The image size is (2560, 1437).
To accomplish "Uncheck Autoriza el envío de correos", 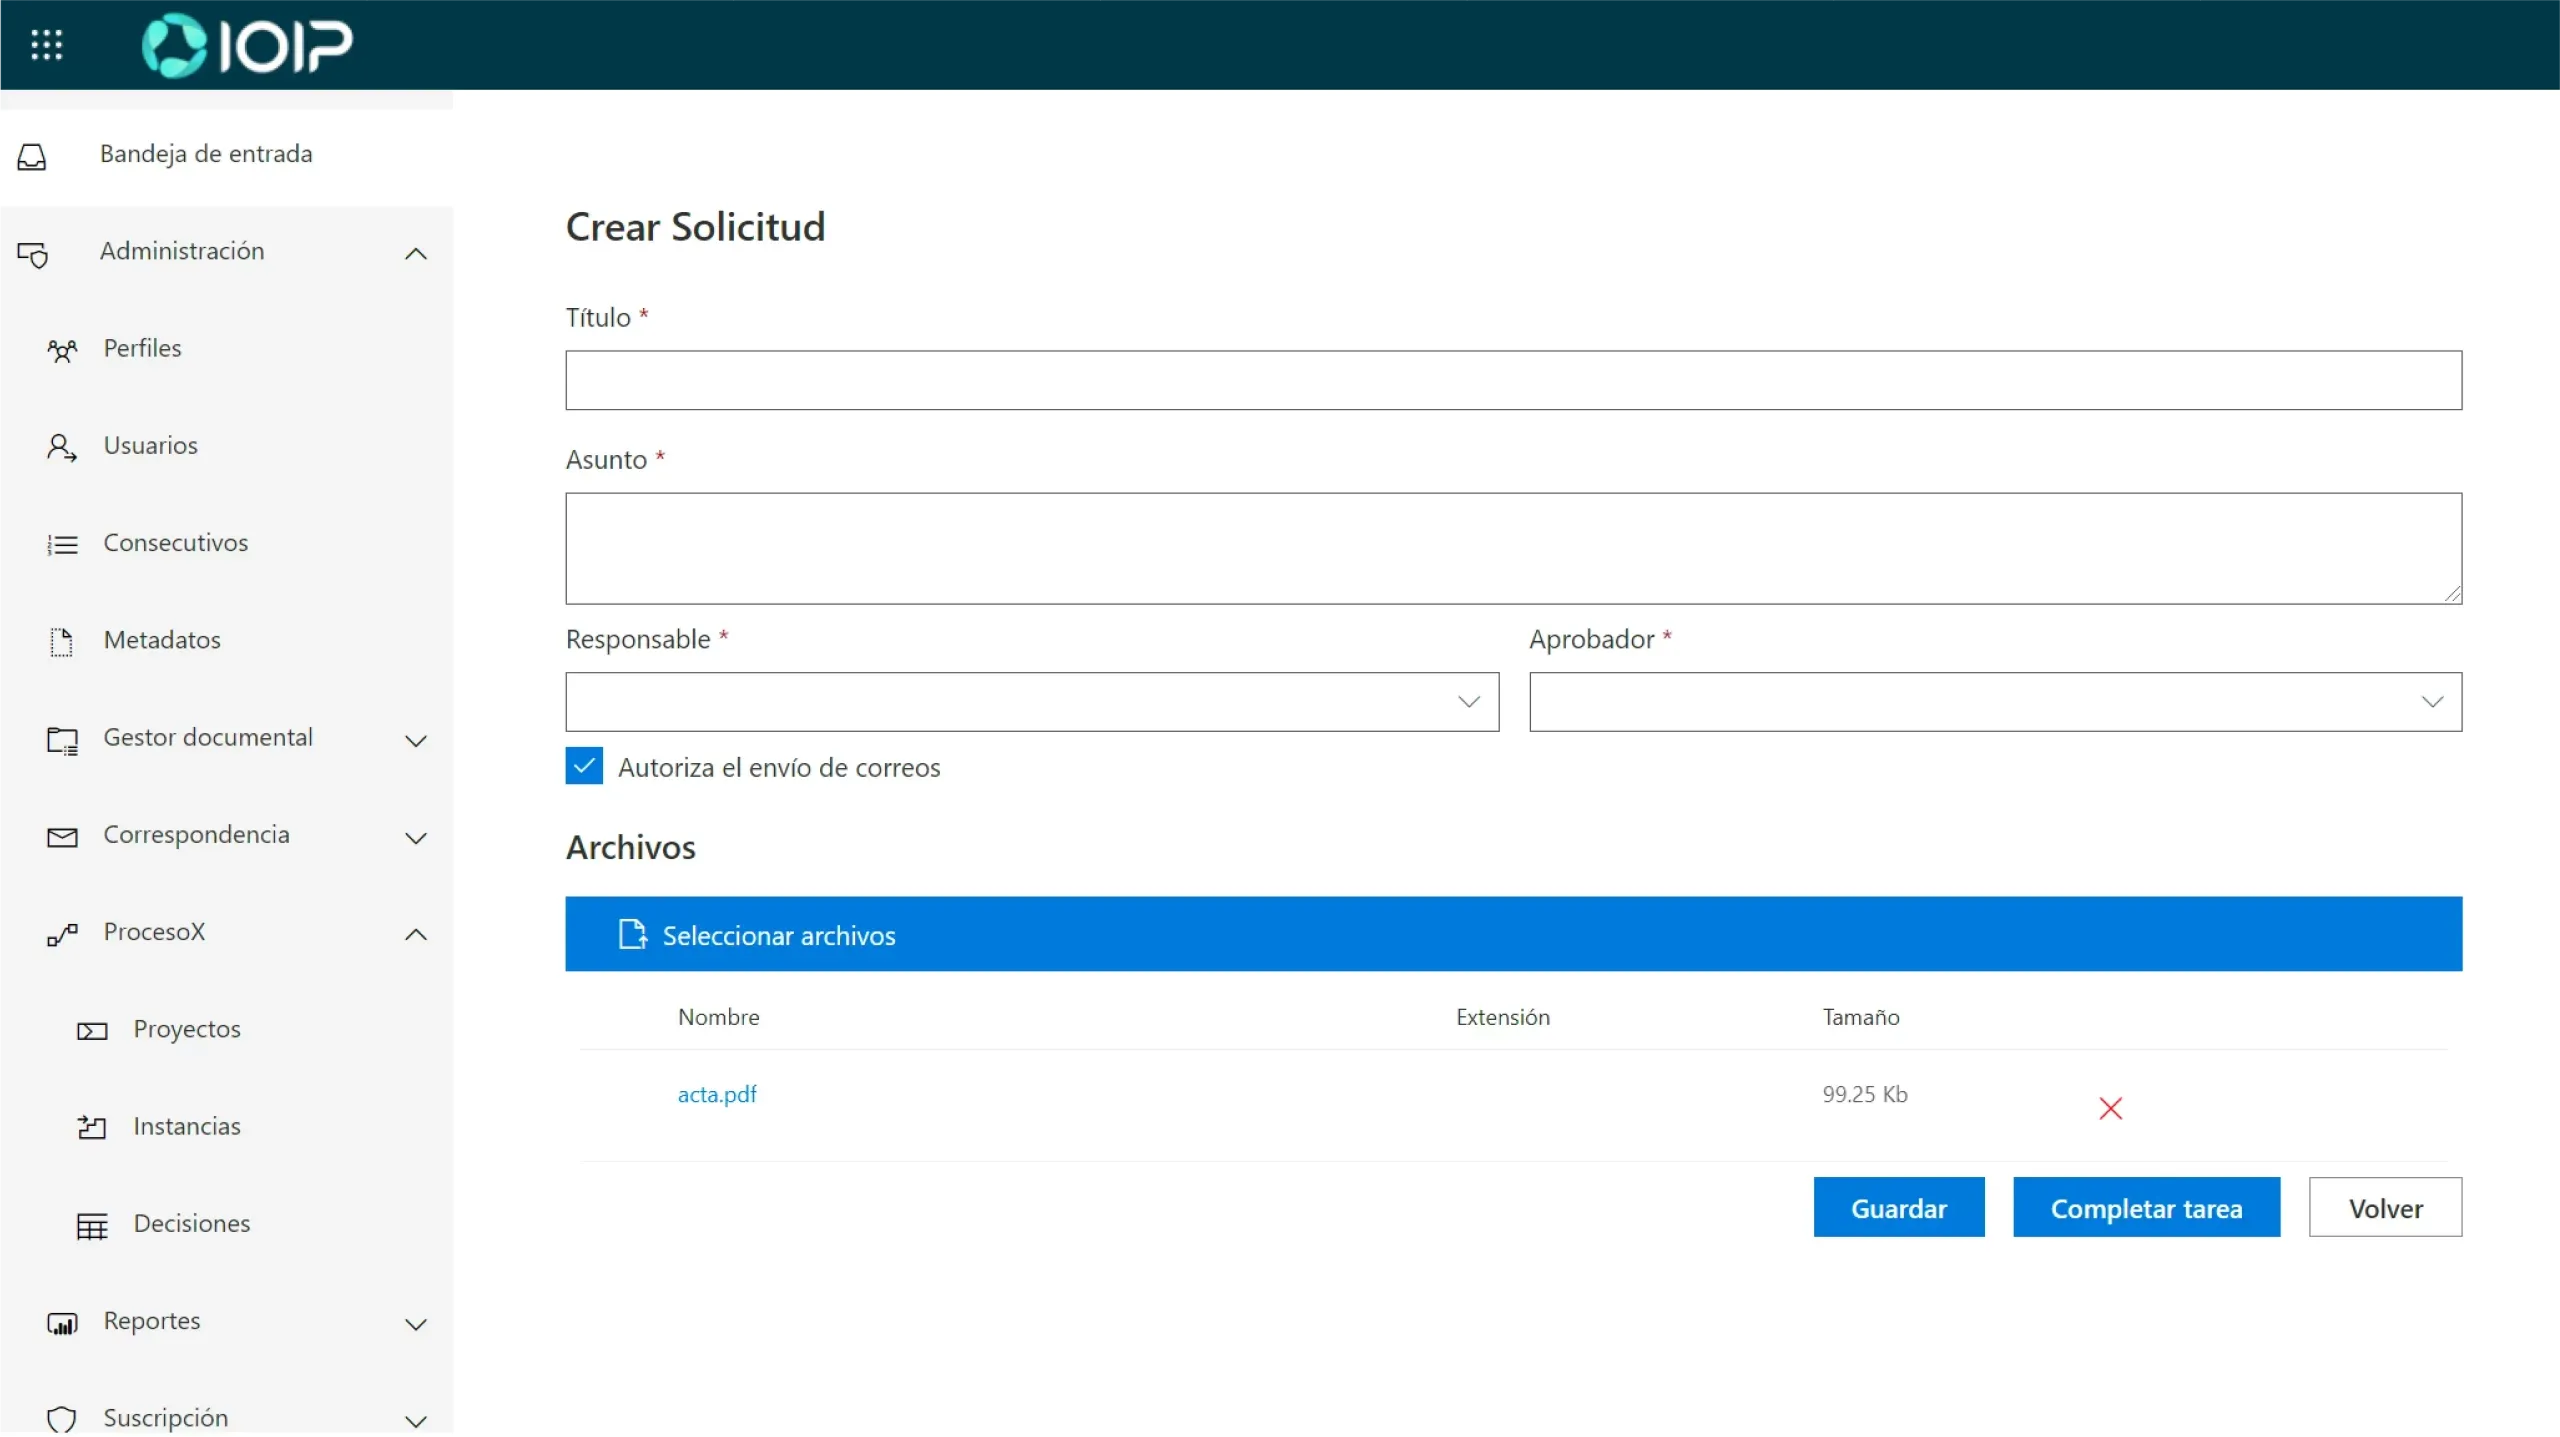I will pyautogui.click(x=584, y=766).
